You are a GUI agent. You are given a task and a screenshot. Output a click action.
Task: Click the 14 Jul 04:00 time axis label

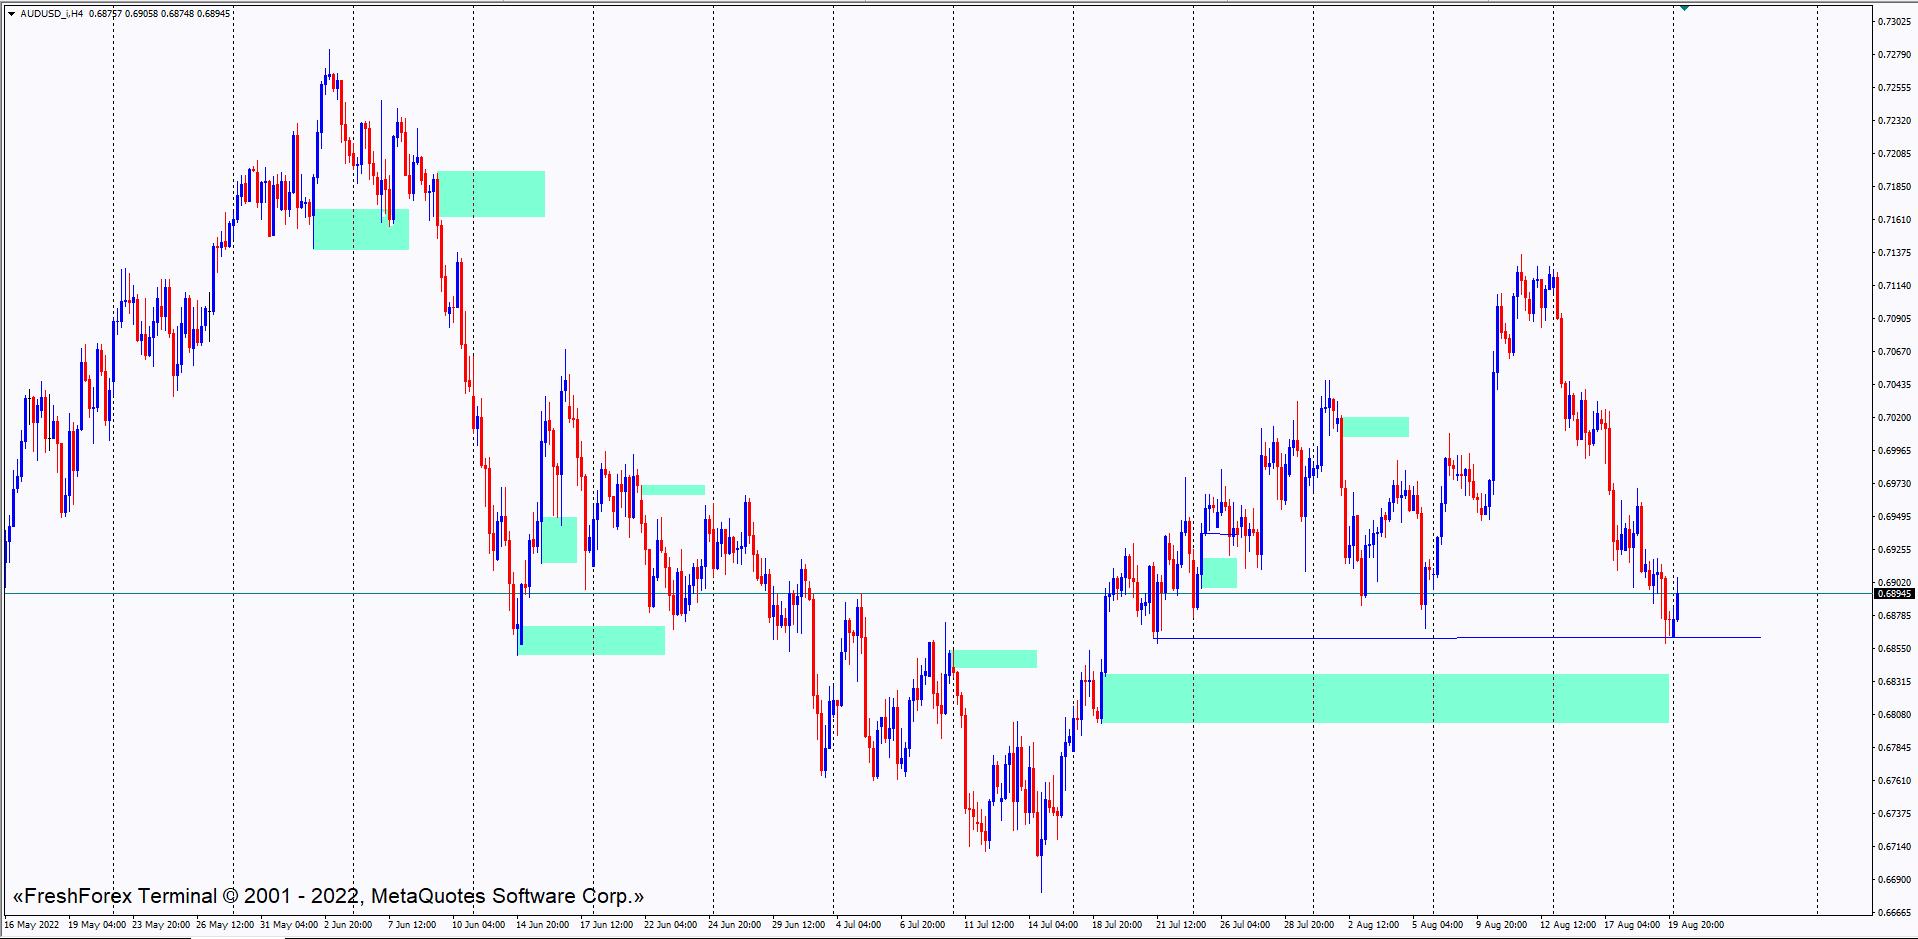[1053, 925]
